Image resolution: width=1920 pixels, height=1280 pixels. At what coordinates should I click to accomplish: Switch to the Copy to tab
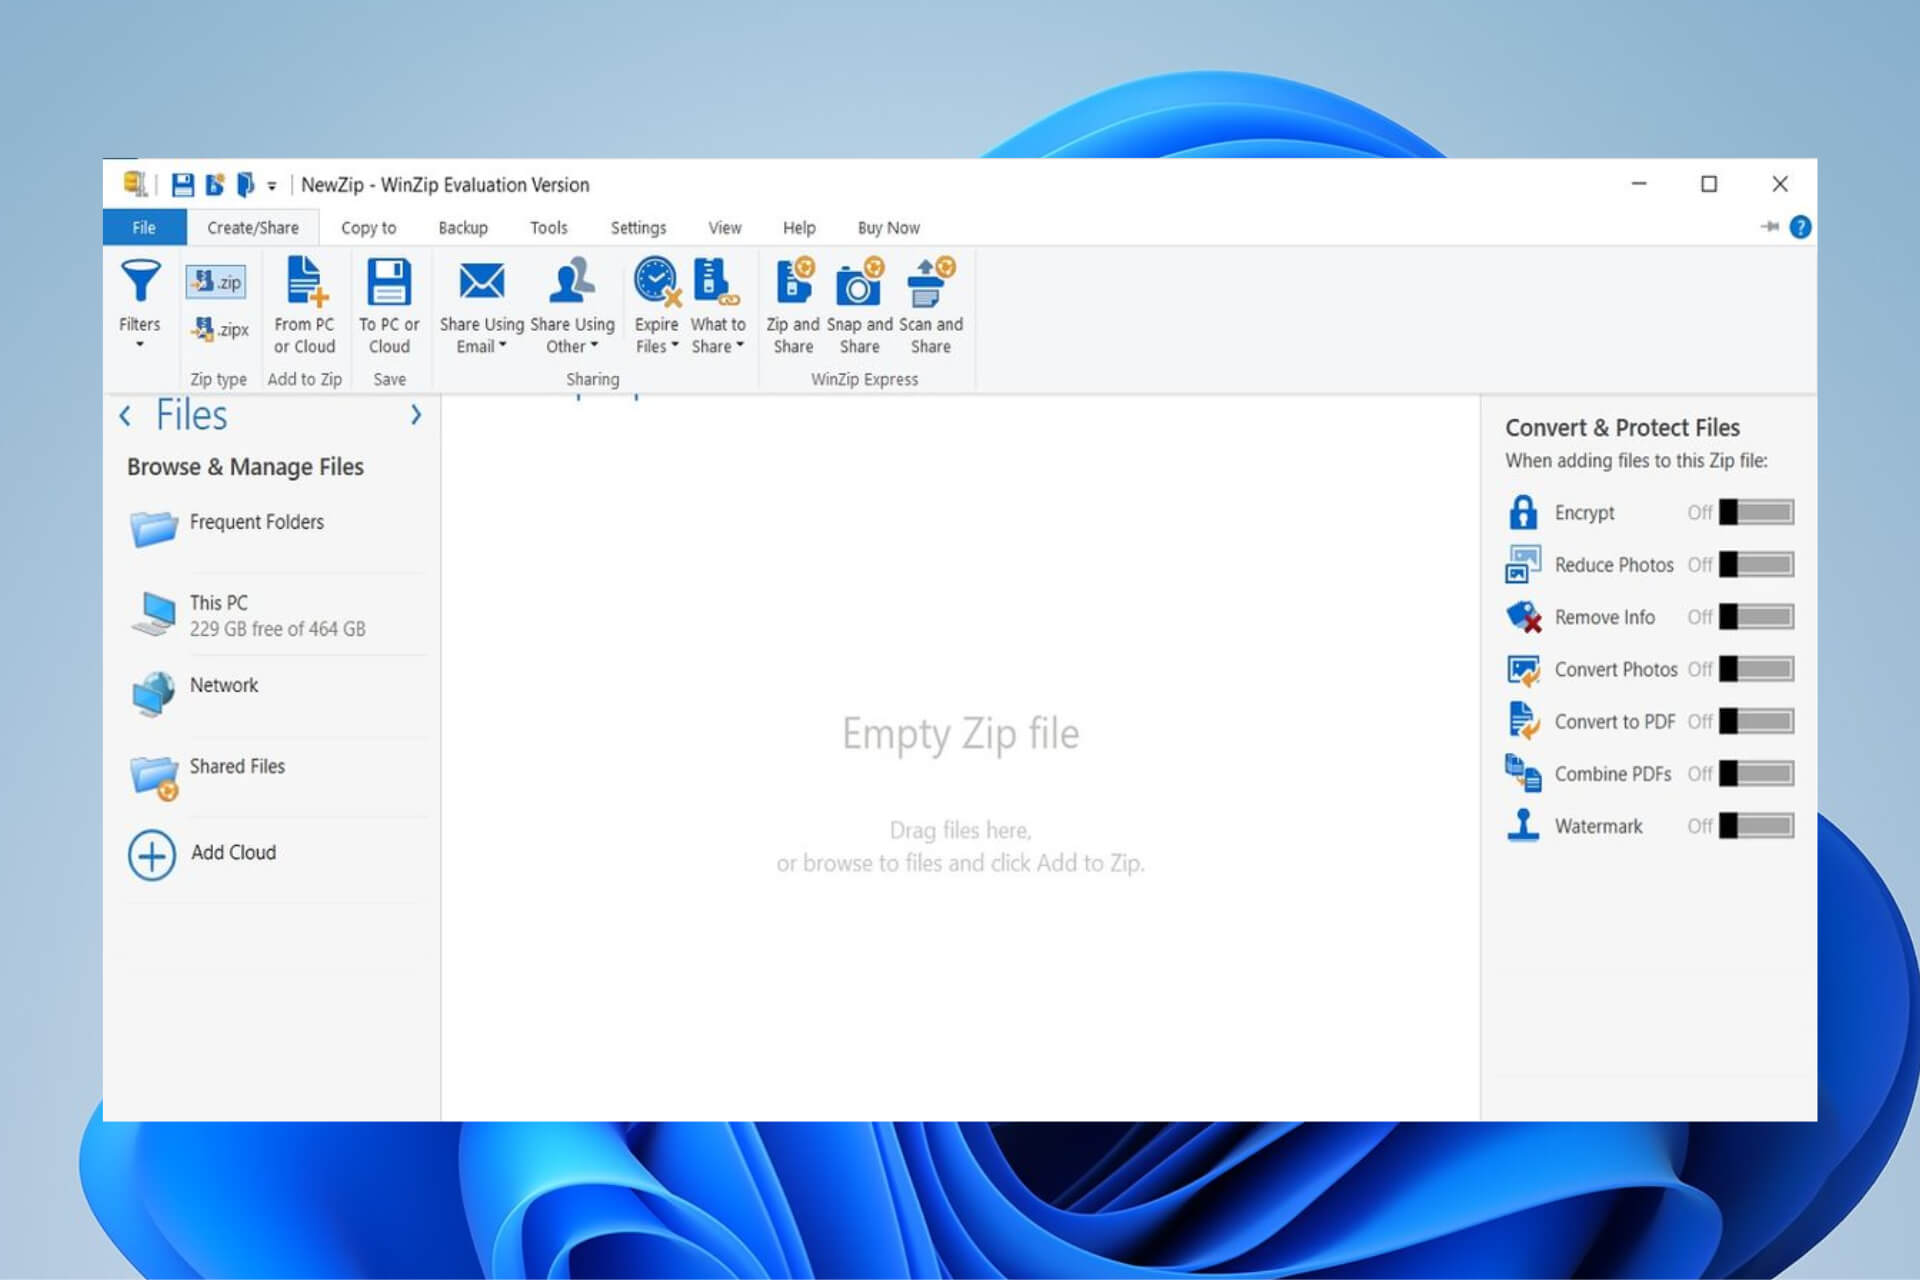pyautogui.click(x=368, y=228)
